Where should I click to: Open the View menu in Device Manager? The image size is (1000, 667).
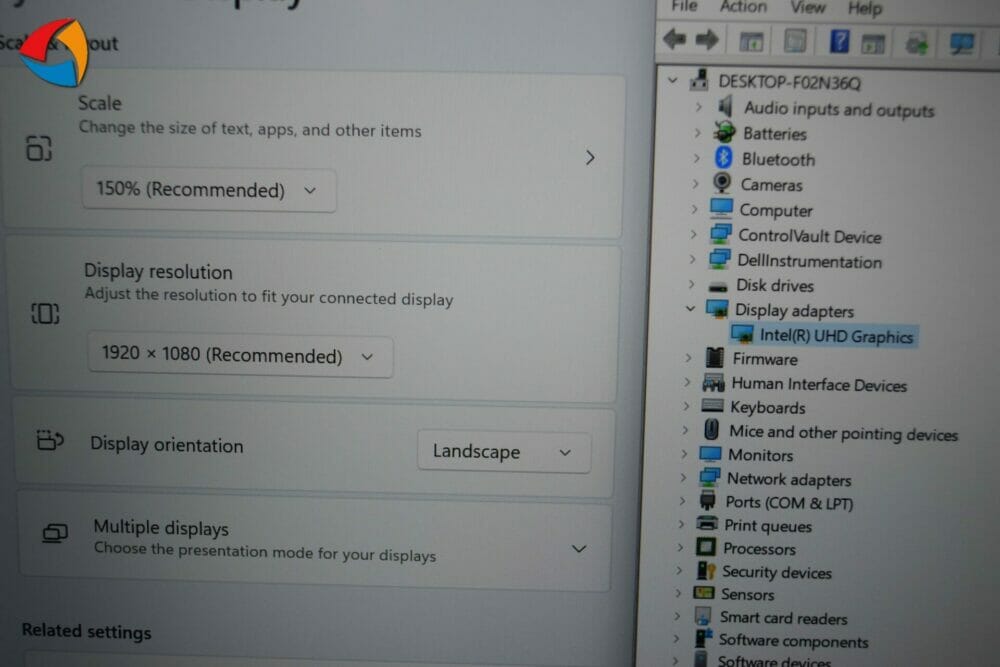[x=808, y=7]
